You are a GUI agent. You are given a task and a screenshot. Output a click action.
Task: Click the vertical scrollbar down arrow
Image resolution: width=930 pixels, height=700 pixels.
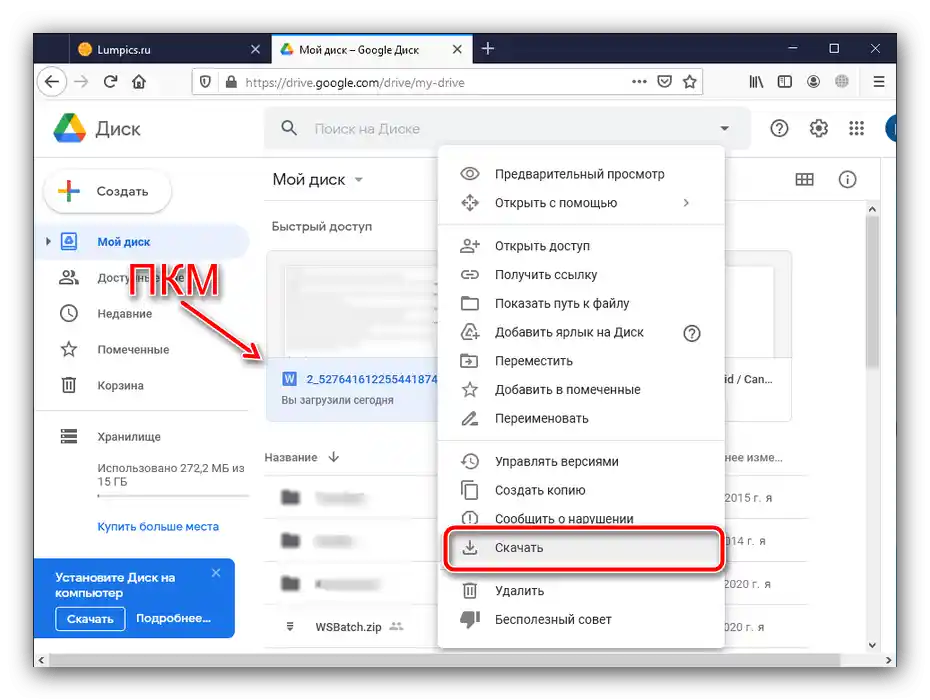pyautogui.click(x=872, y=645)
